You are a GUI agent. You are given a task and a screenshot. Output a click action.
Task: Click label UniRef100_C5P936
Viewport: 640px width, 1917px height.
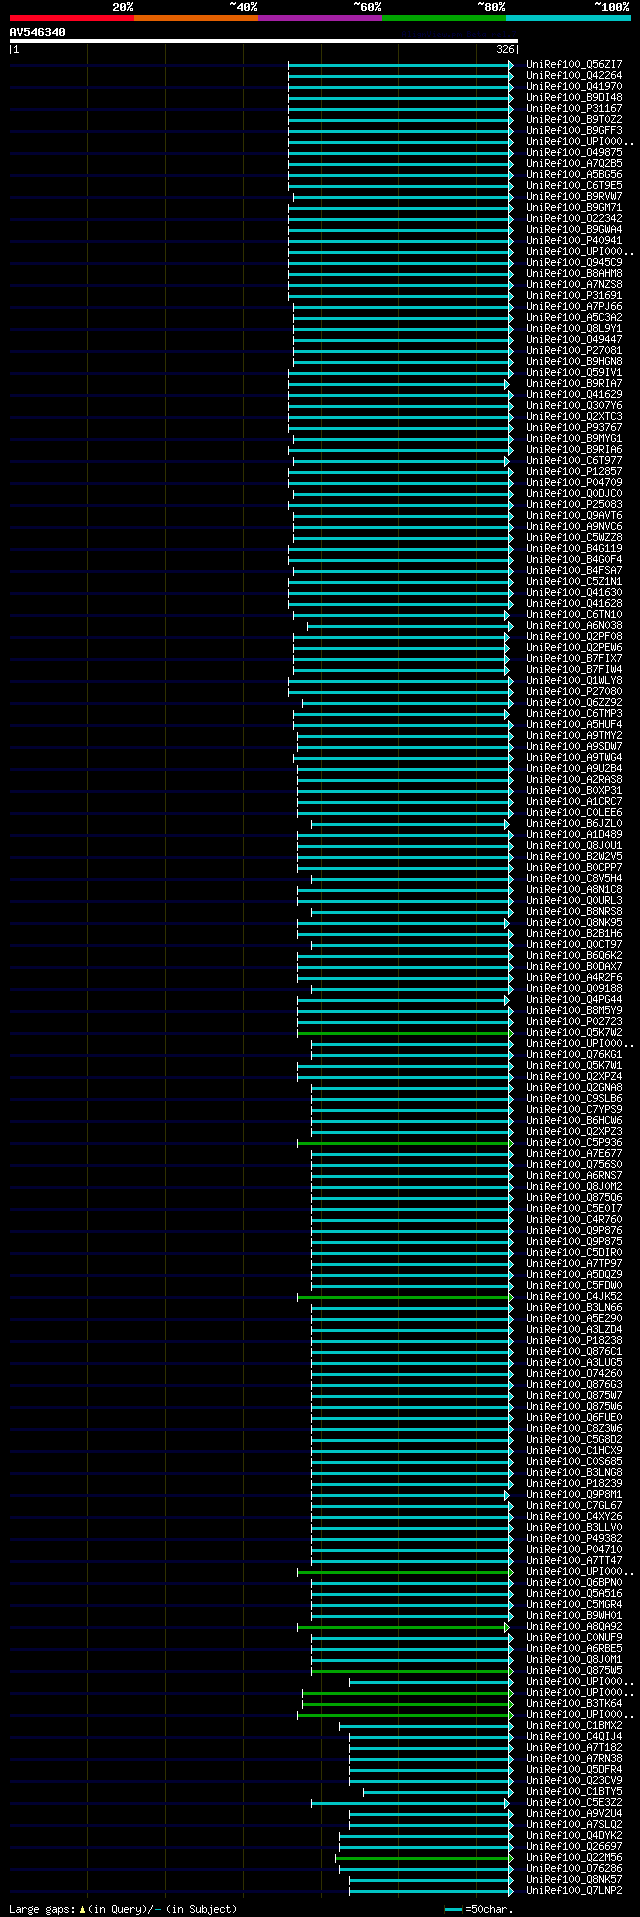(574, 1142)
